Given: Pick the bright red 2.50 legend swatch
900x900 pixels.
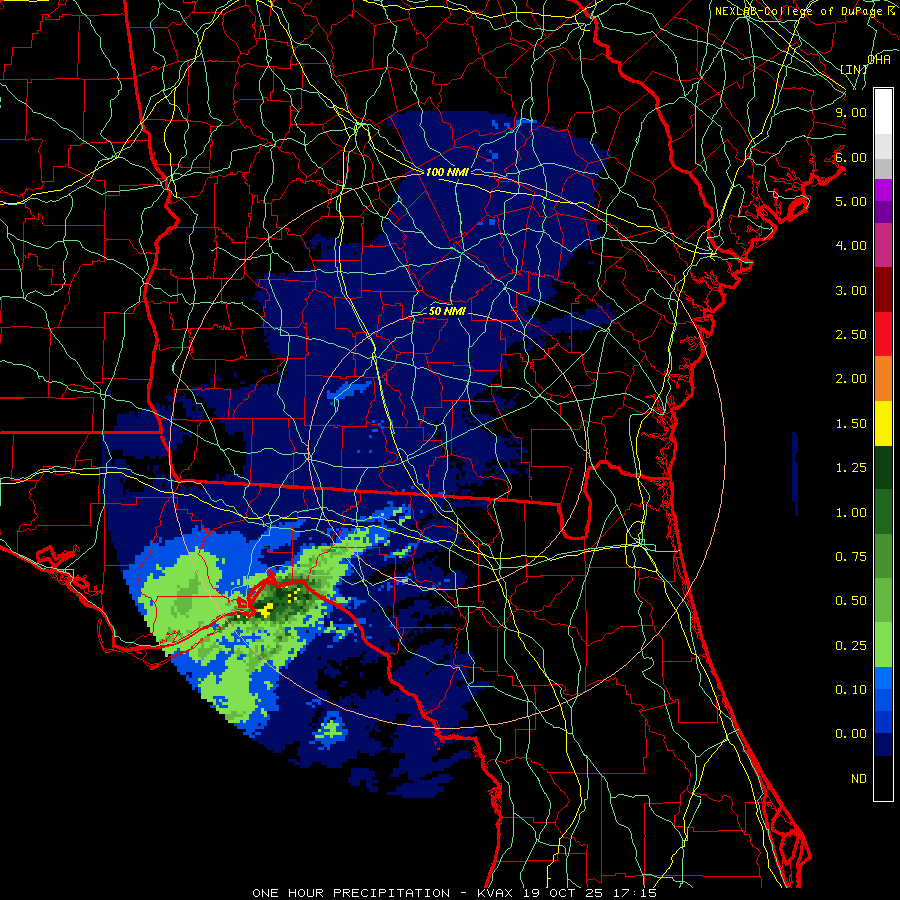Looking at the screenshot, I should pyautogui.click(x=883, y=334).
